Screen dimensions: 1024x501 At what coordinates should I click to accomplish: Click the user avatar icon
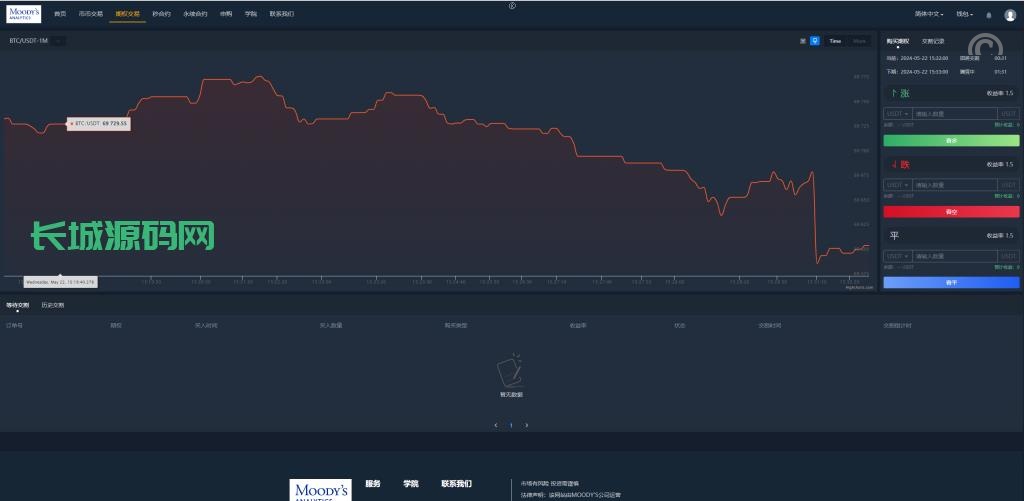click(x=1009, y=15)
